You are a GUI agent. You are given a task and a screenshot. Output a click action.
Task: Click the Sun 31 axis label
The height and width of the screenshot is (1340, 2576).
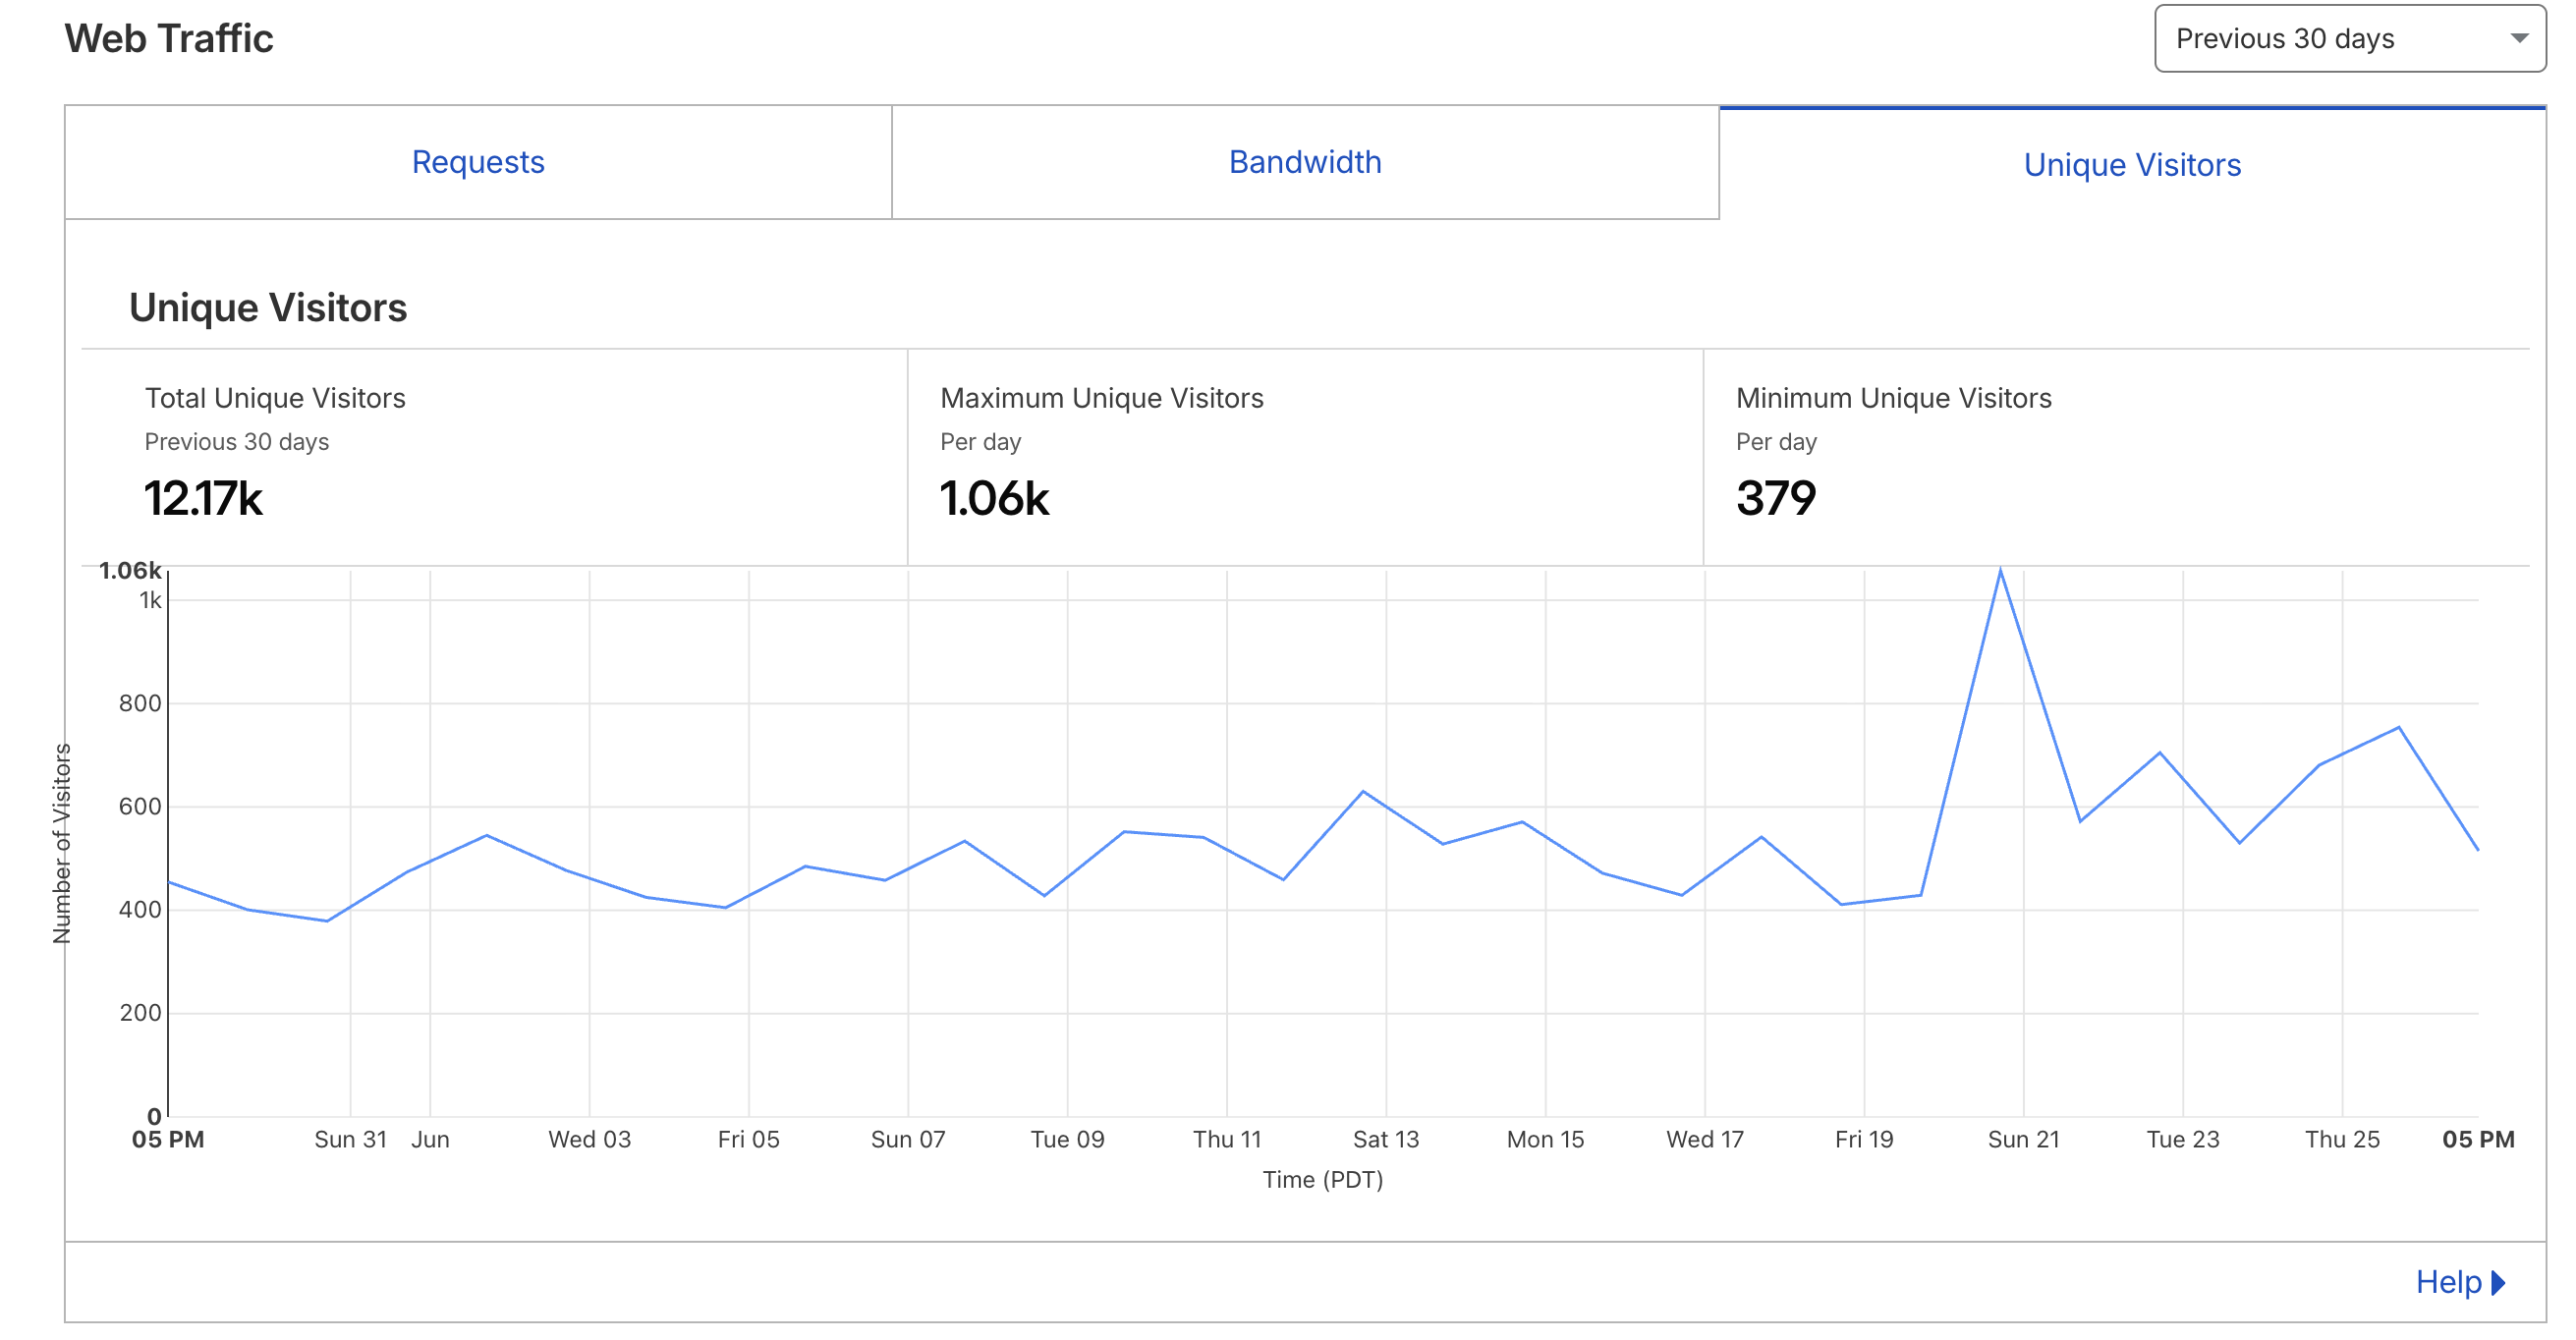pyautogui.click(x=350, y=1139)
